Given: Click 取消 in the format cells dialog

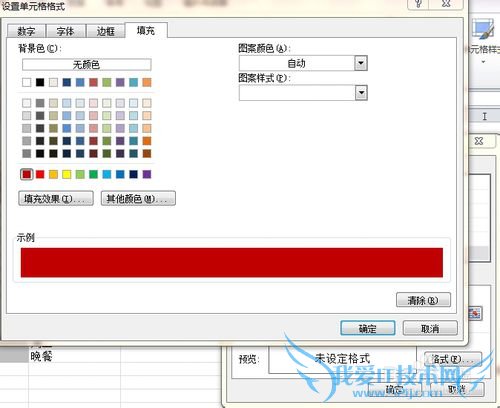Looking at the screenshot, I should [430, 328].
